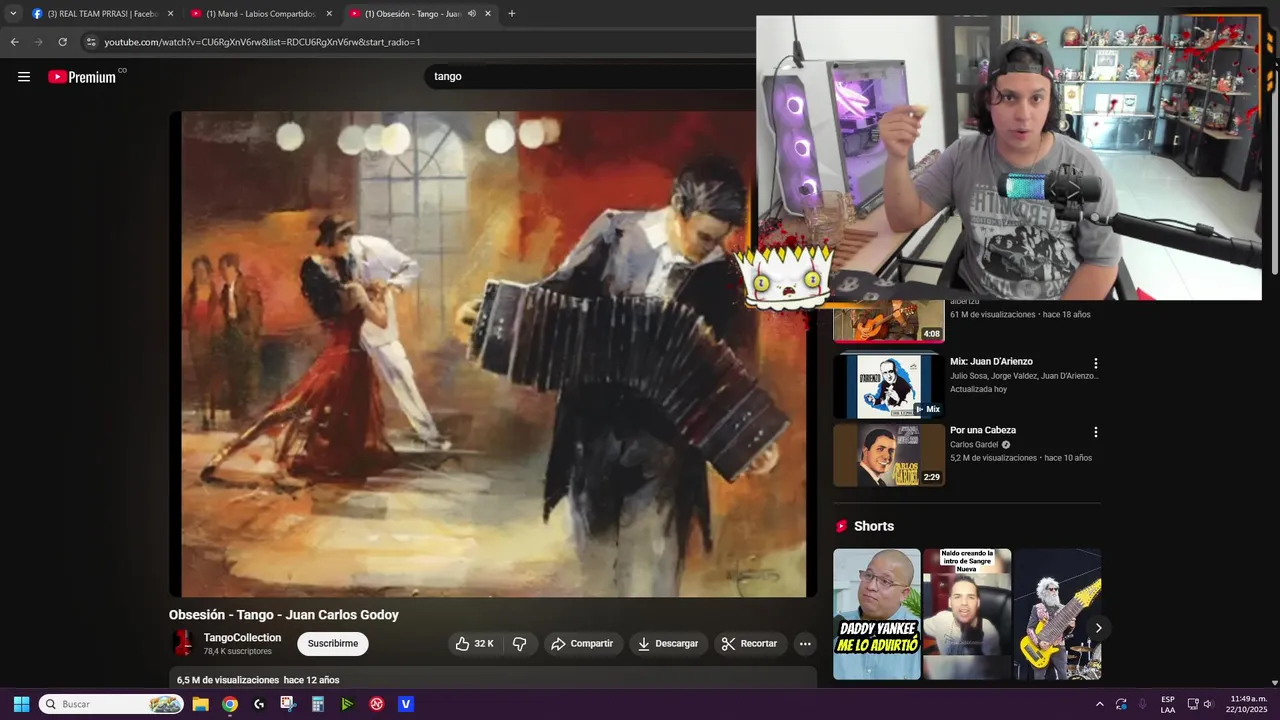The image size is (1280, 720).
Task: Click the Descargar download button
Action: pyautogui.click(x=668, y=644)
